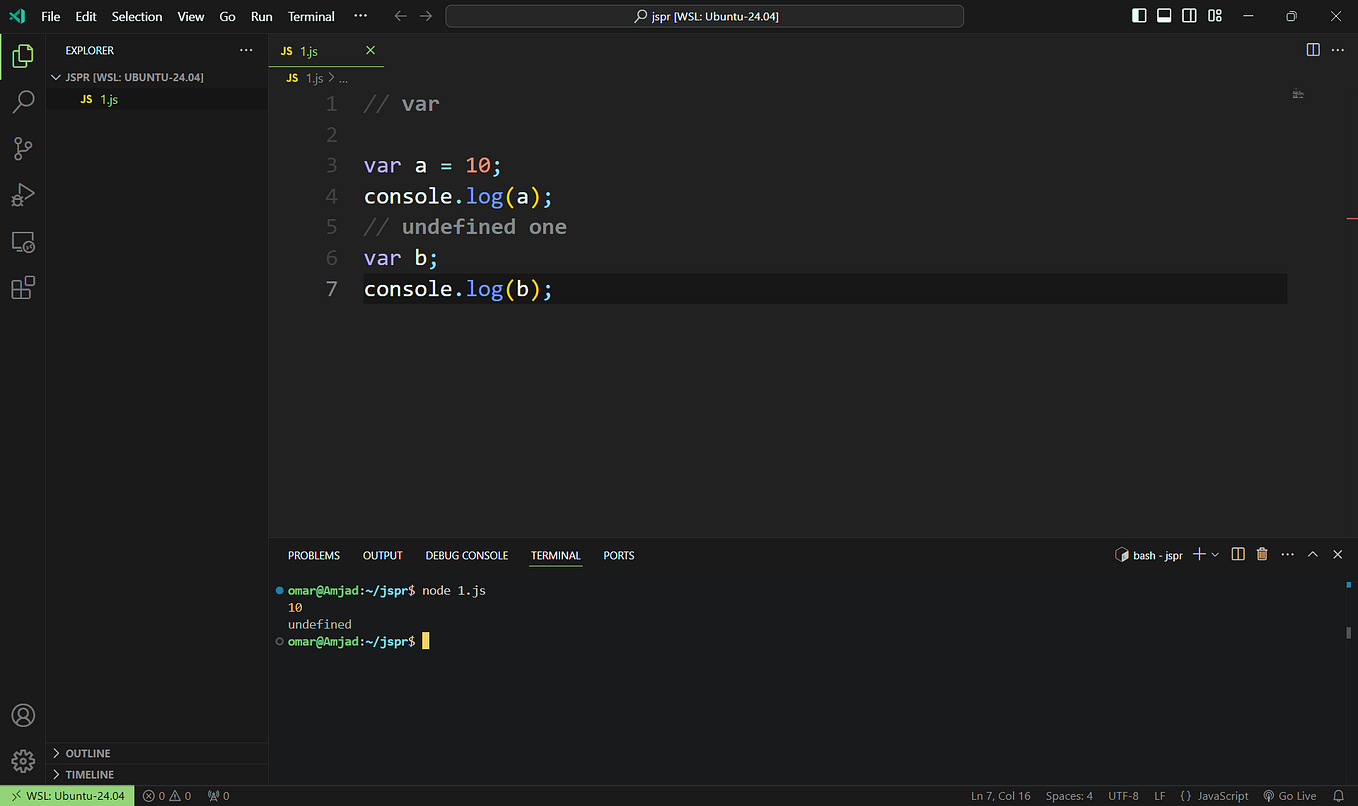Click the jspr command center search box
1358x806 pixels.
704,16
